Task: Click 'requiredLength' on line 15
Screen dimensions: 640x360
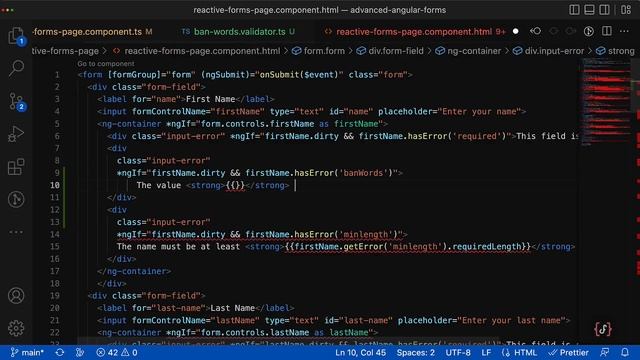Action: coord(486,247)
